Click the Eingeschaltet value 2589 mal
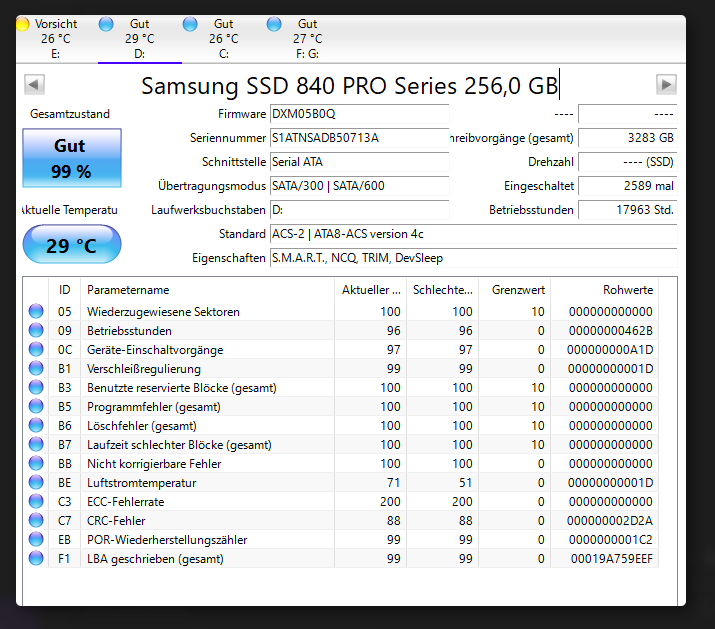 [627, 186]
